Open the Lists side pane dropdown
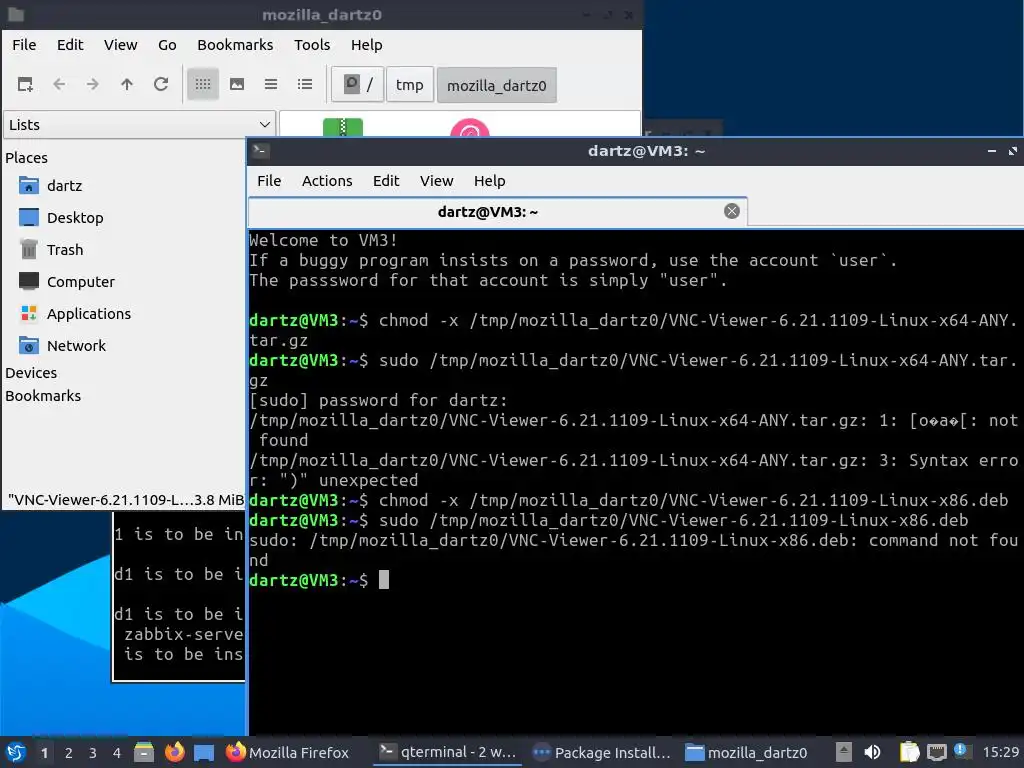This screenshot has width=1024, height=768. tap(139, 125)
